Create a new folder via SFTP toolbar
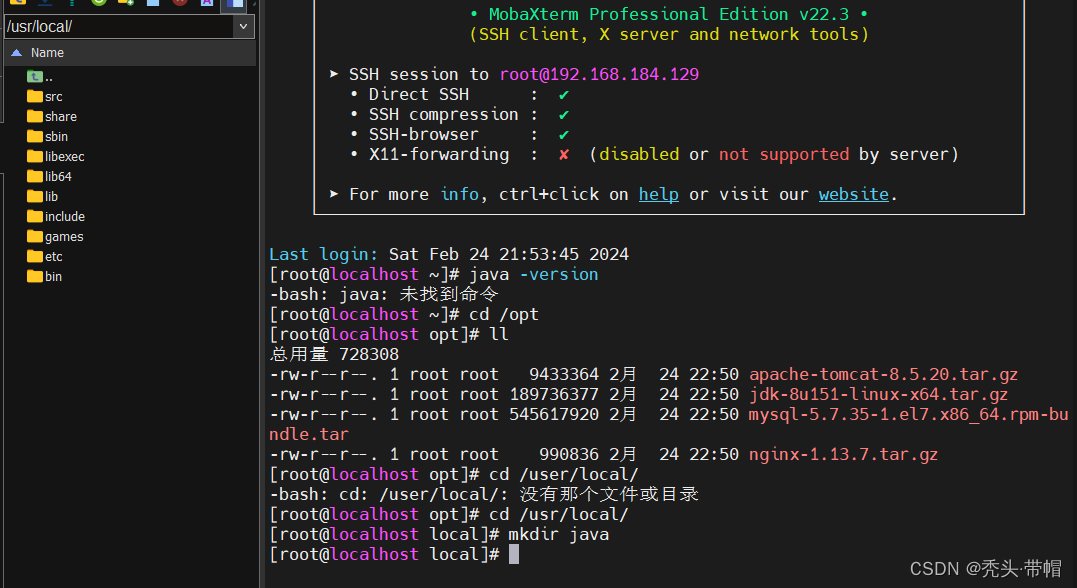 point(127,5)
